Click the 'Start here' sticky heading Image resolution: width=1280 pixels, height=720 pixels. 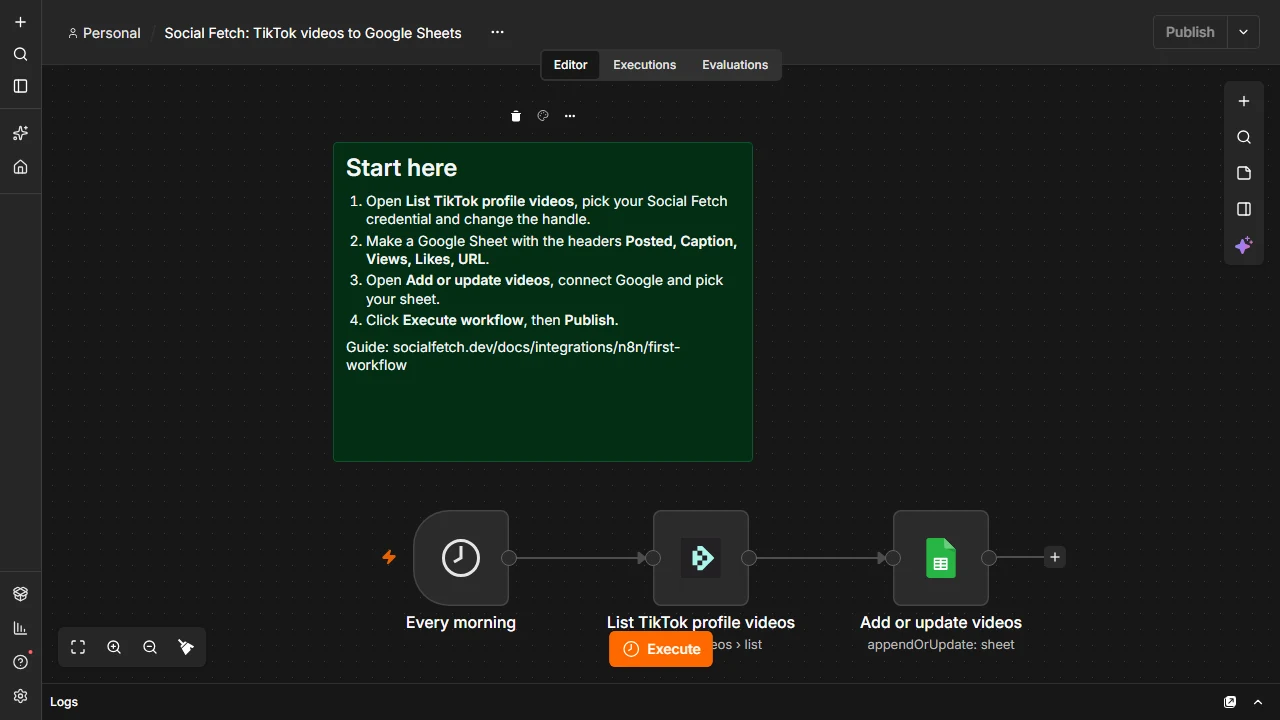401,168
